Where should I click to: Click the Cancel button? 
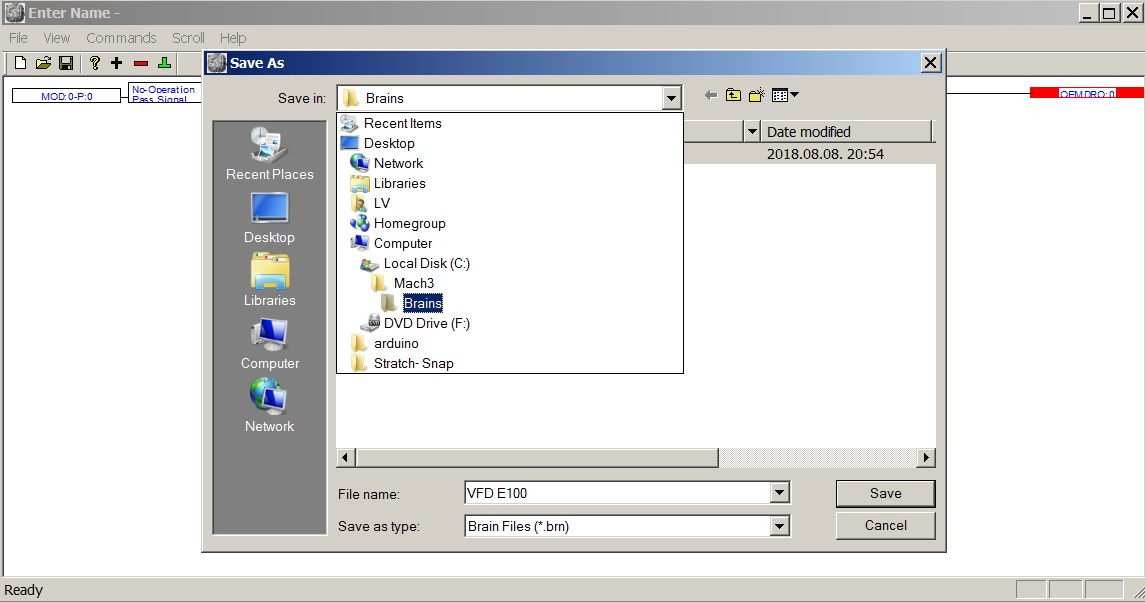(885, 525)
